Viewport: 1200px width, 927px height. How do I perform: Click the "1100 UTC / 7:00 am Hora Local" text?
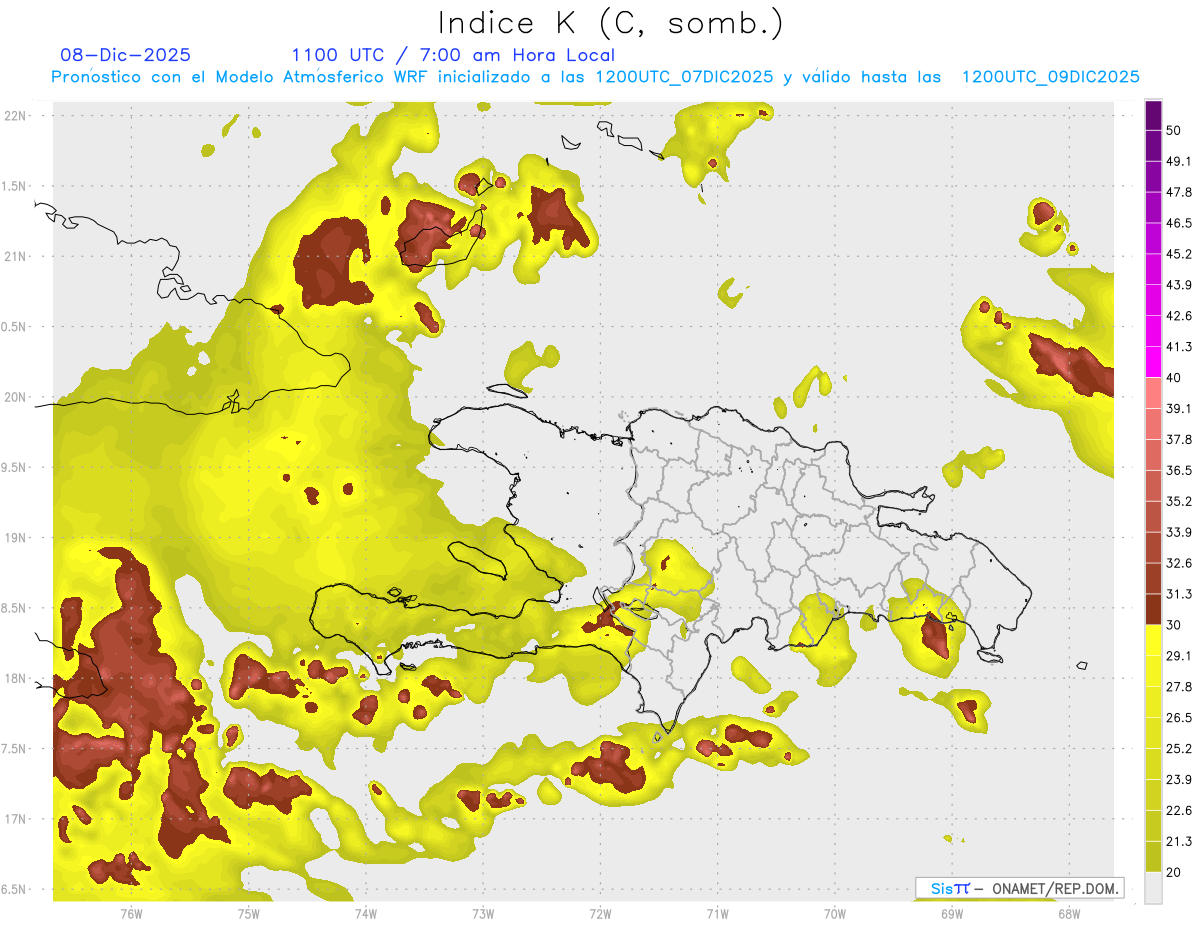tap(453, 55)
